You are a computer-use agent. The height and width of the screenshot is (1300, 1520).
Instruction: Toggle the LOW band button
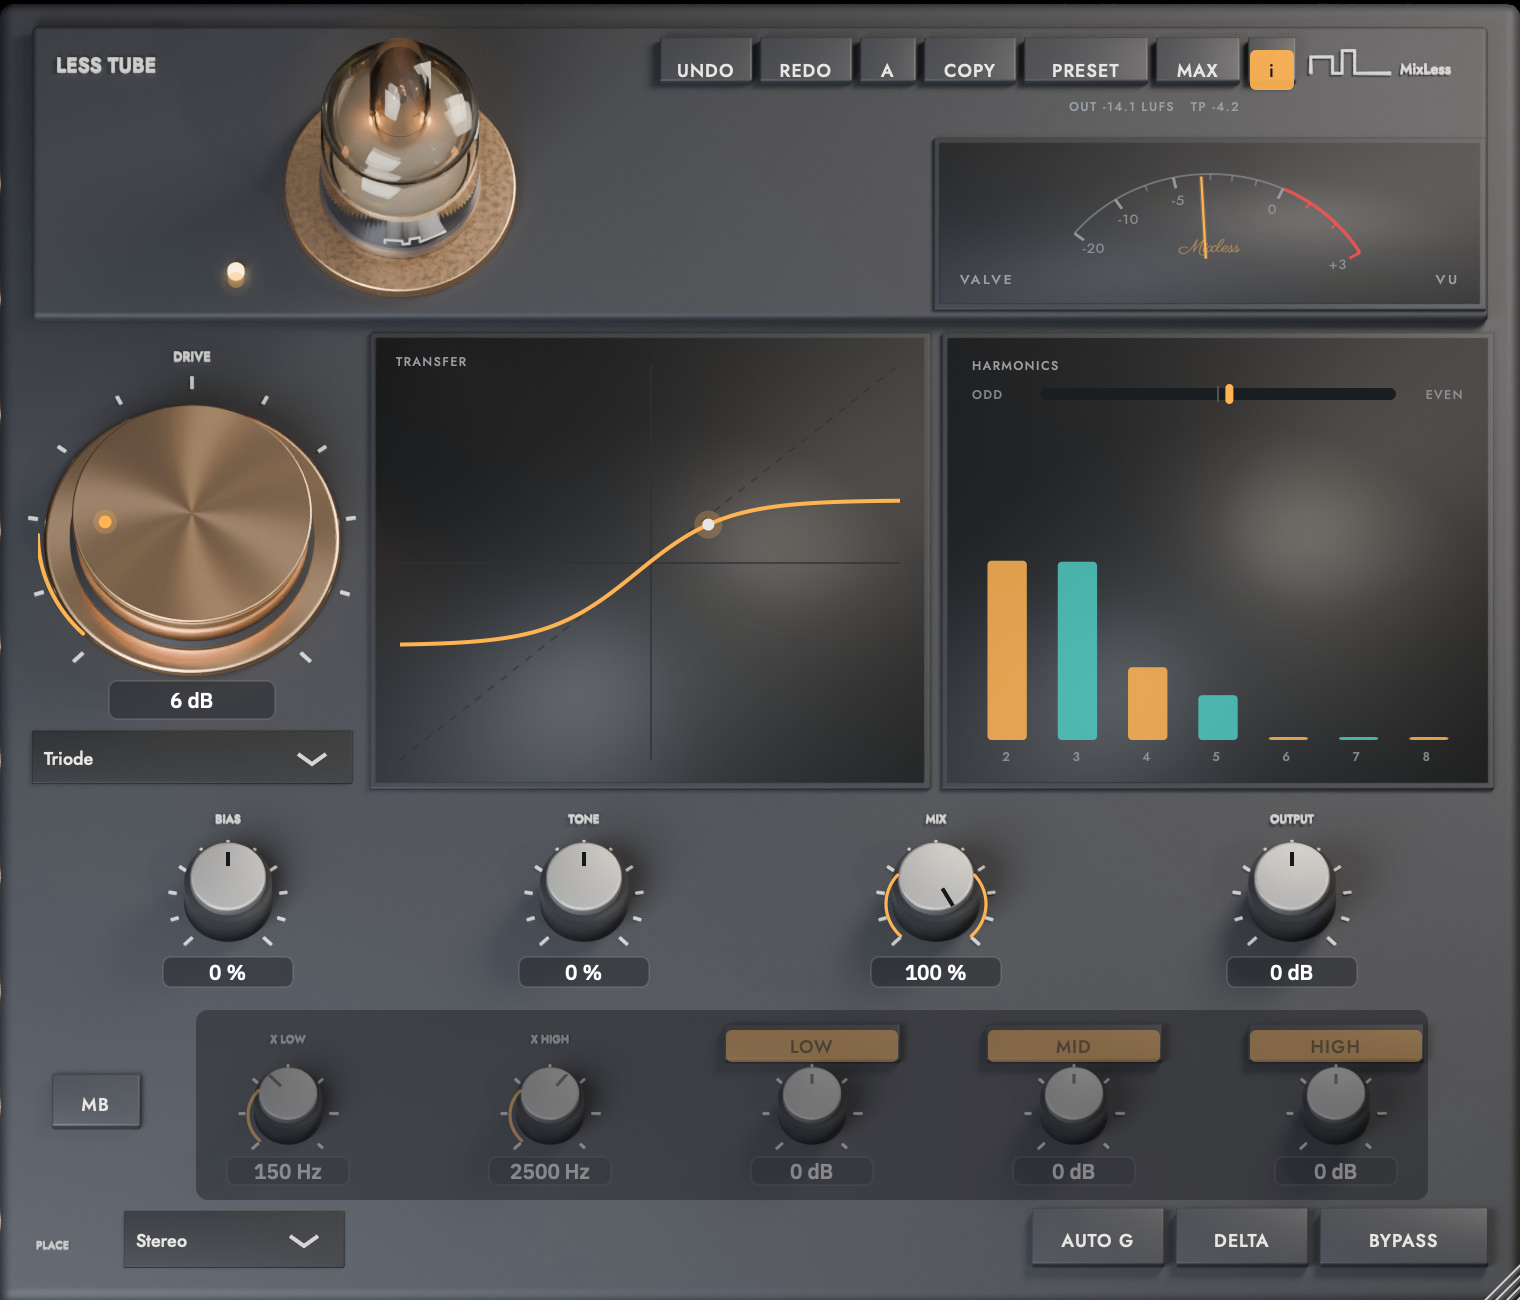pyautogui.click(x=811, y=1046)
